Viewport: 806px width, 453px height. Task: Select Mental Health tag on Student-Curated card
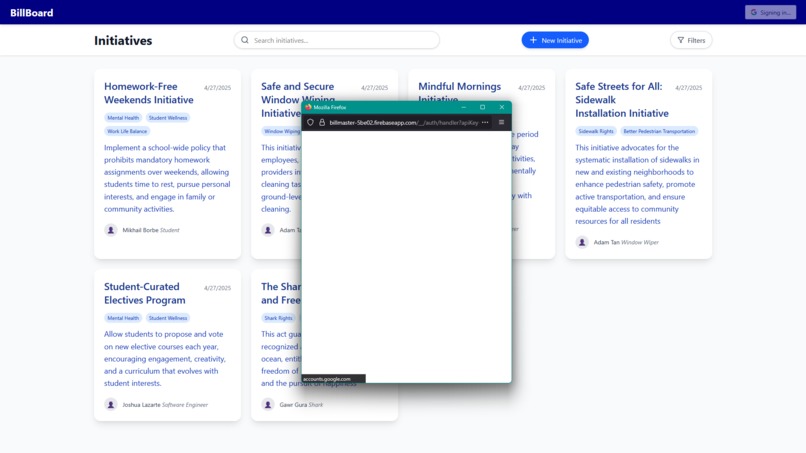[x=123, y=318]
